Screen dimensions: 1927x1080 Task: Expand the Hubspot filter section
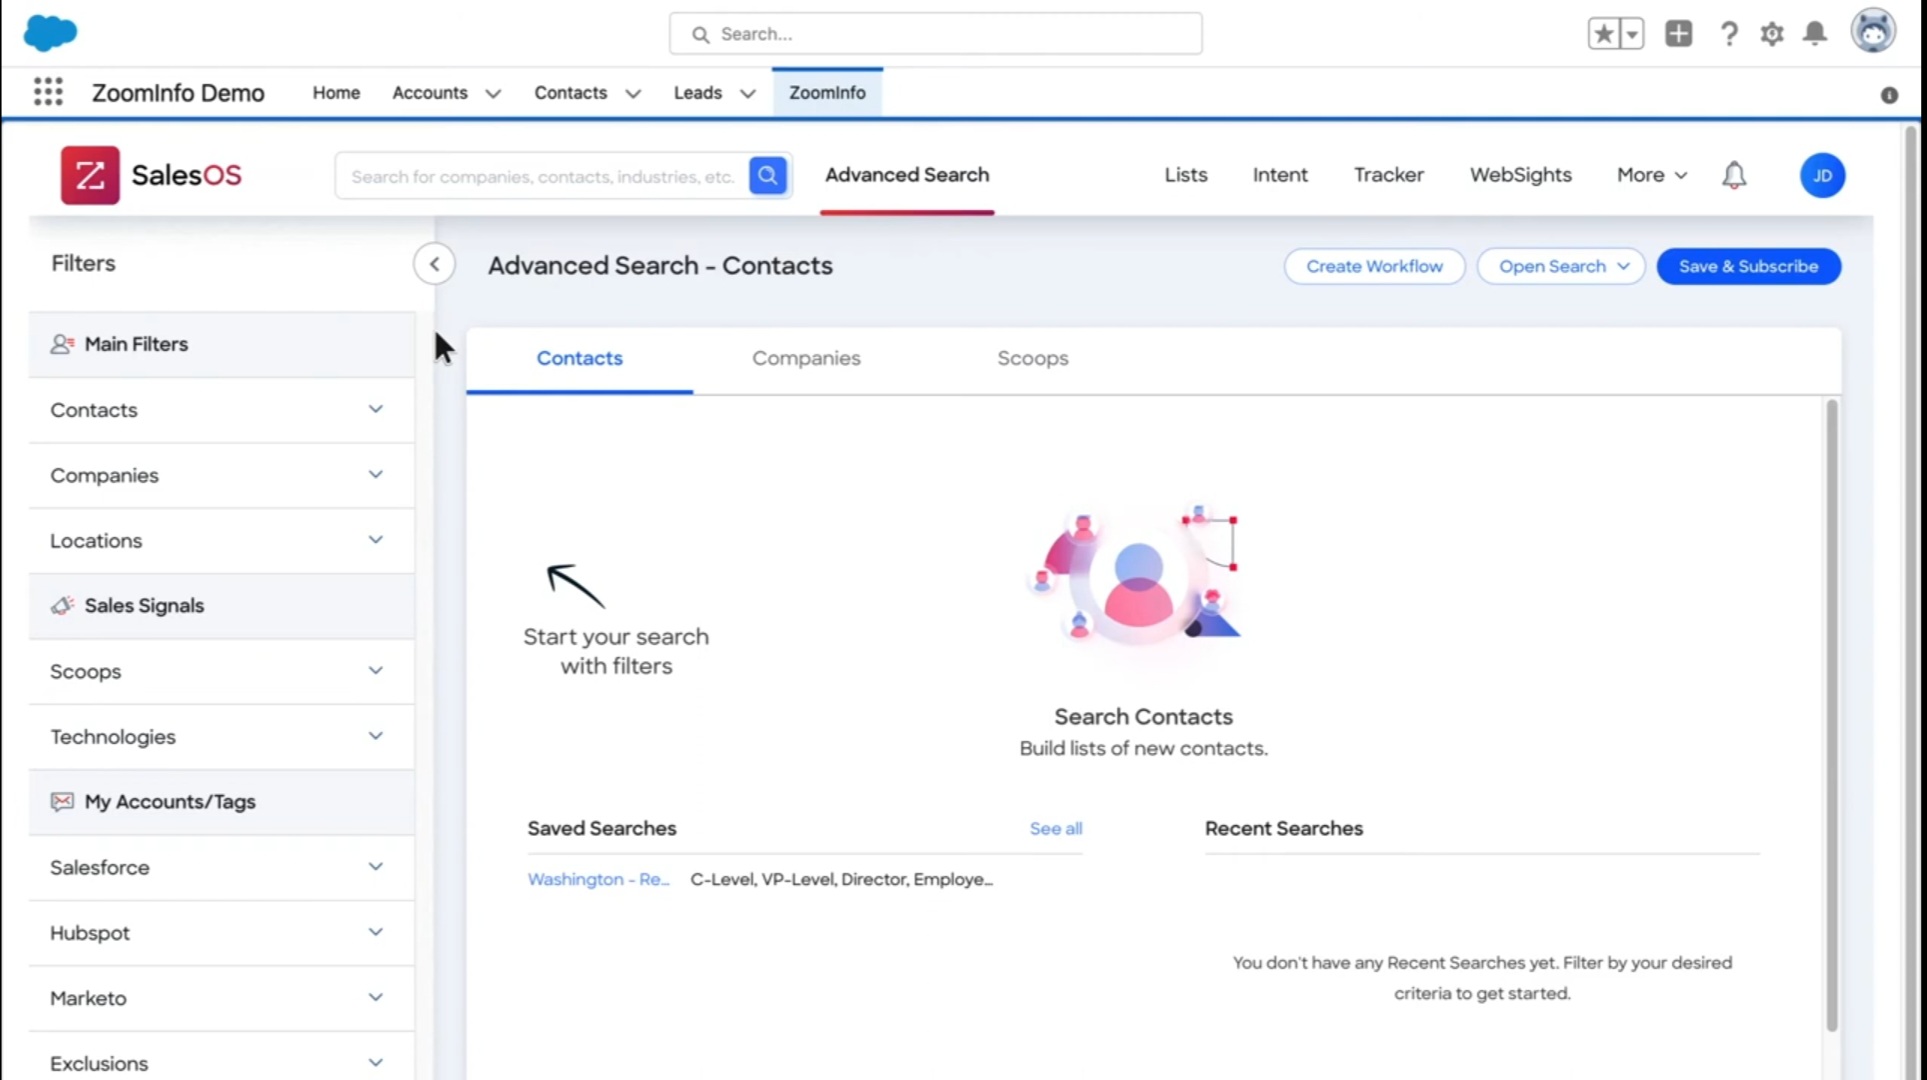pos(221,932)
